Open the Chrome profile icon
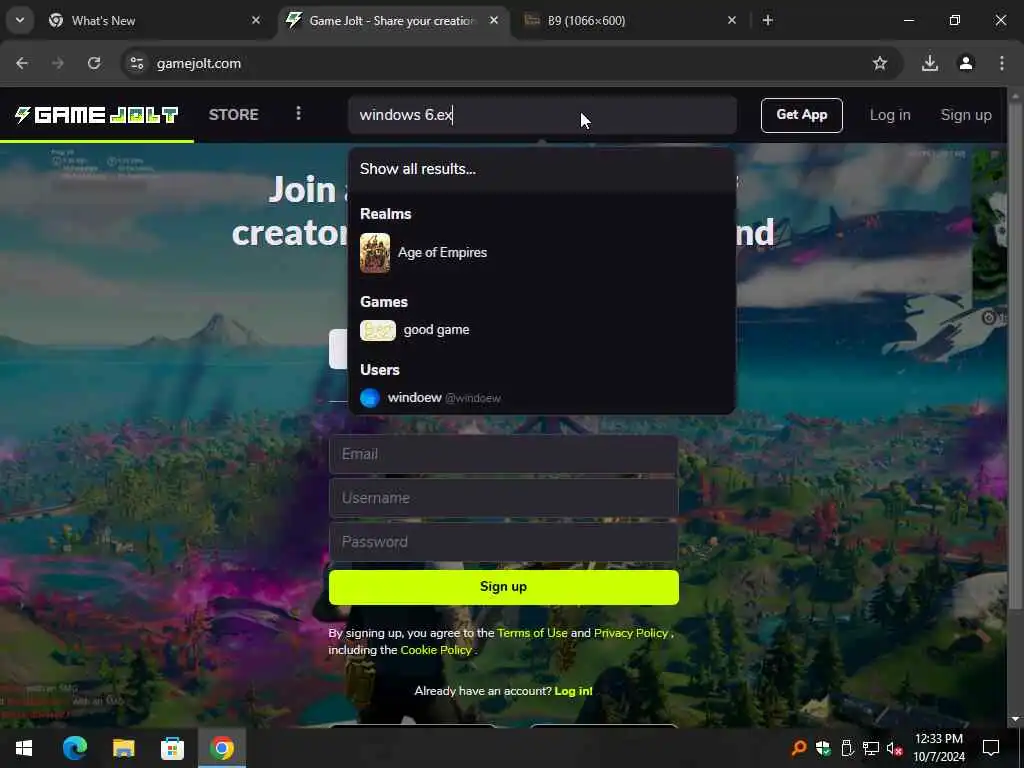This screenshot has height=768, width=1024. (966, 63)
